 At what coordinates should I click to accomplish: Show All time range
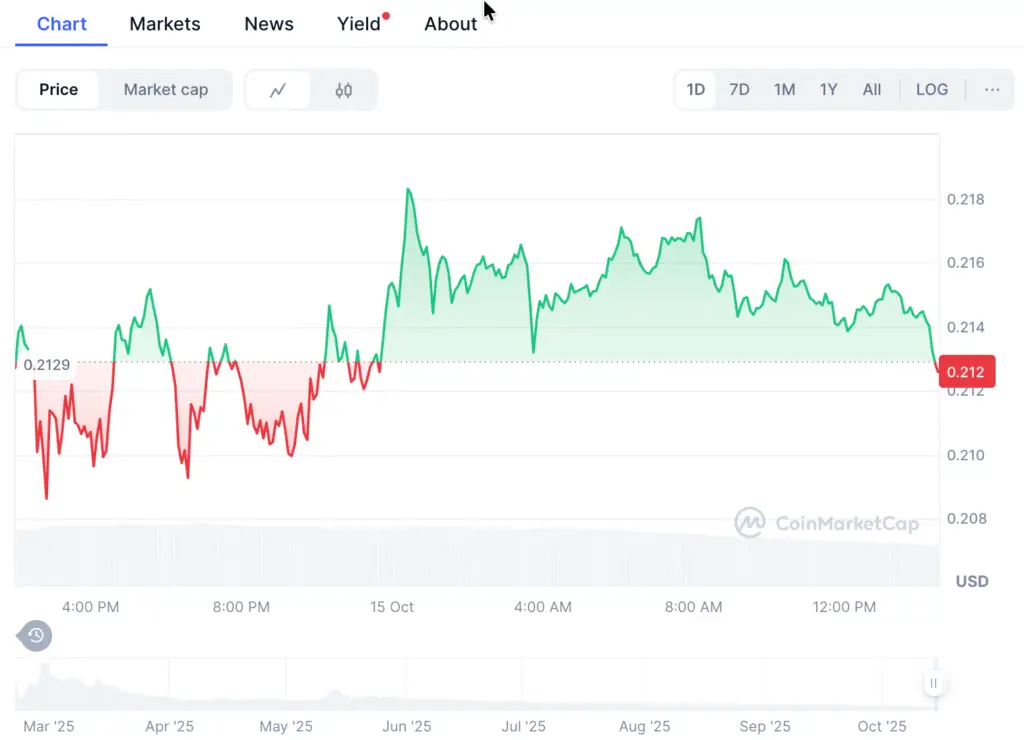(x=872, y=90)
